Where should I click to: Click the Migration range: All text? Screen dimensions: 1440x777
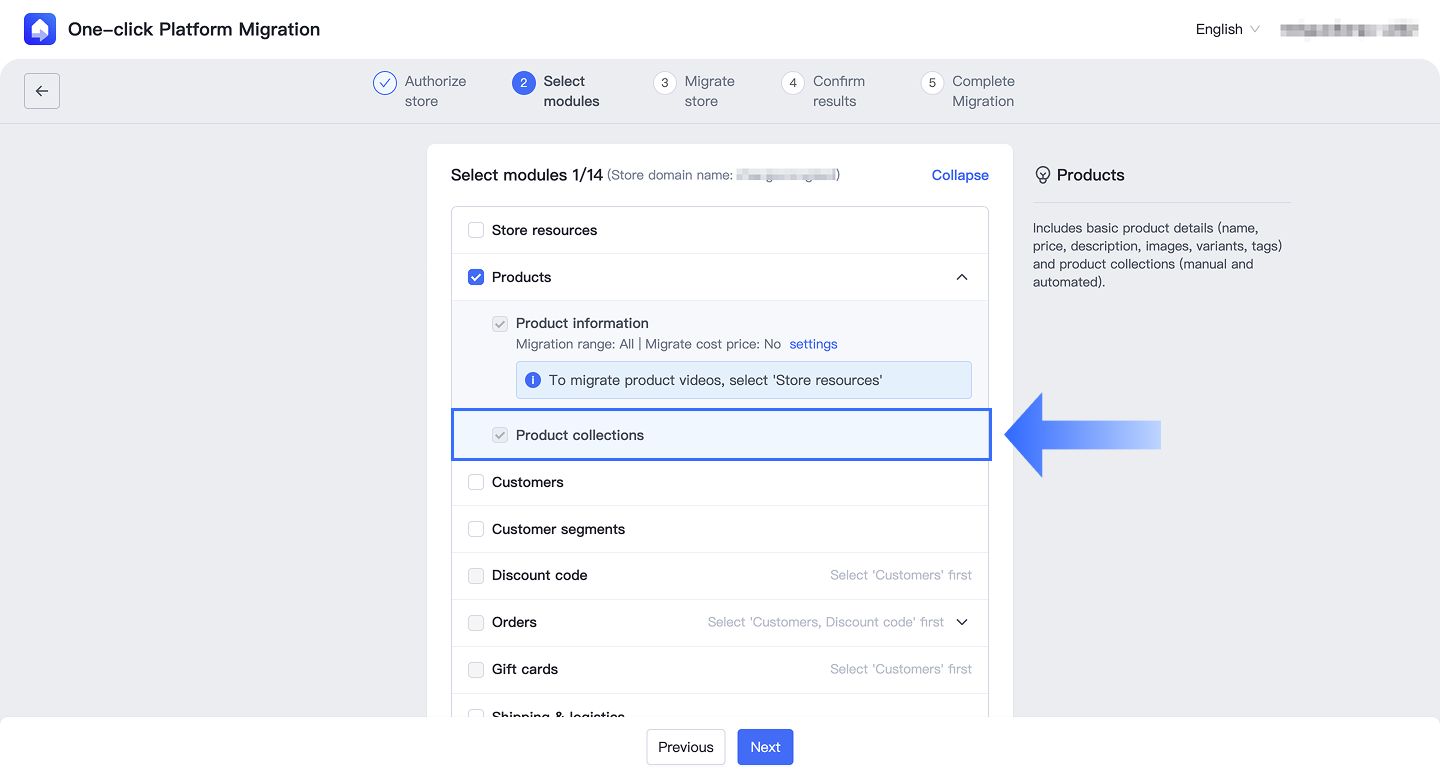(x=575, y=344)
